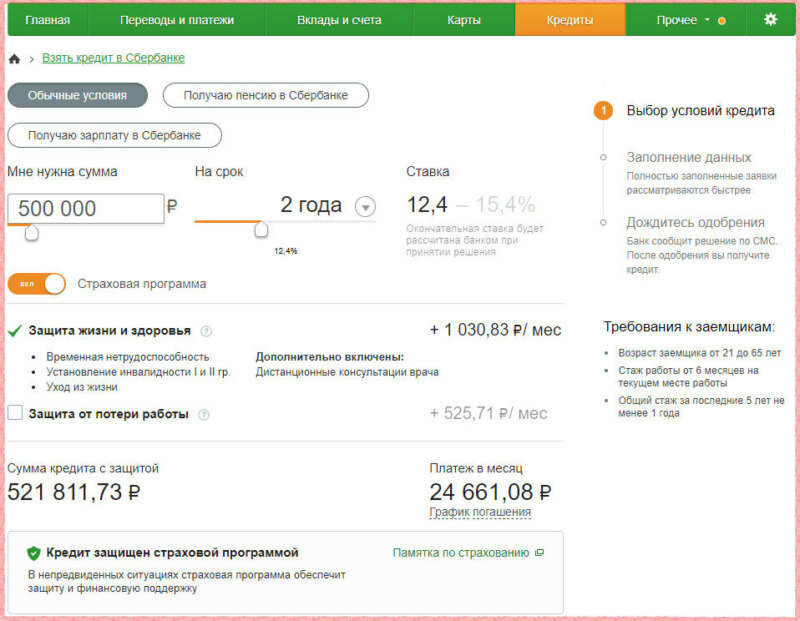800x621 pixels.
Task: Show help tooltip for Защита жизни и здоровья
Action: coord(206,331)
